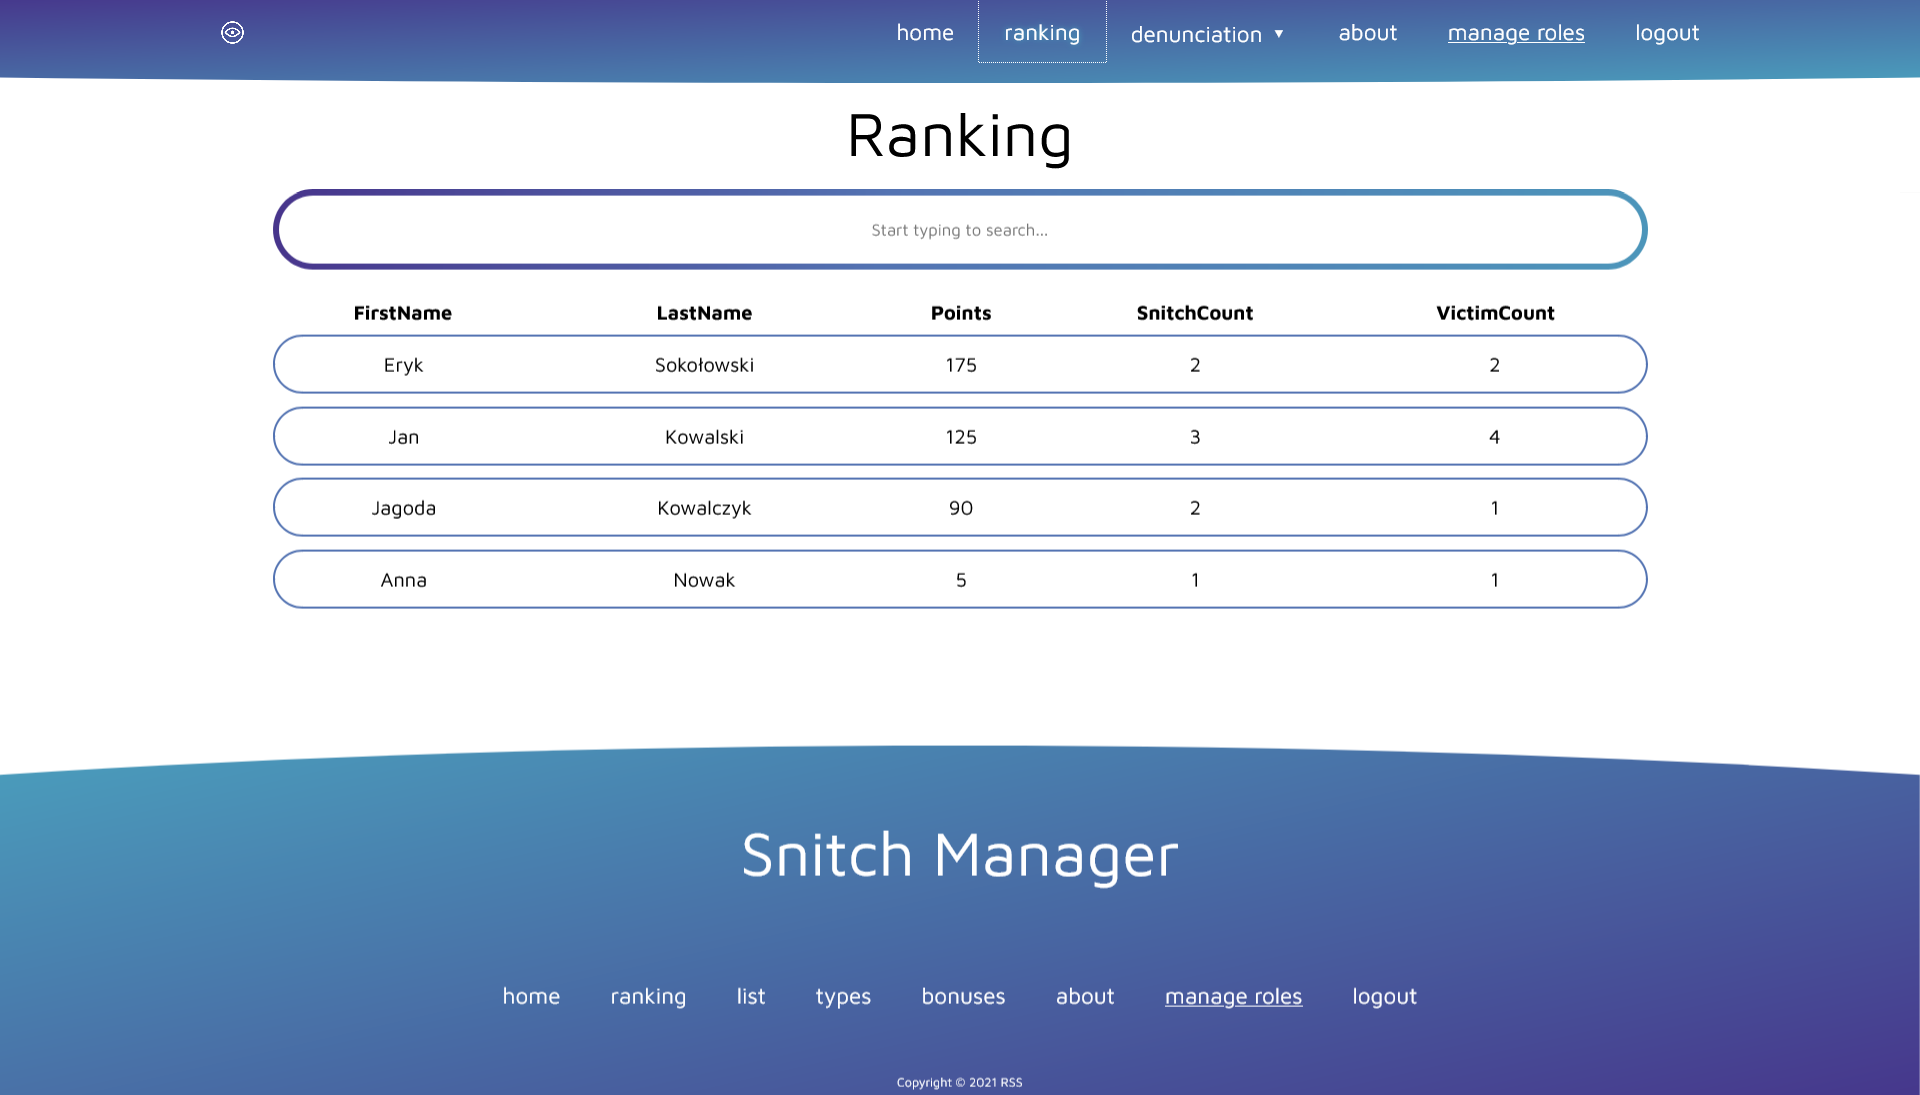The width and height of the screenshot is (1920, 1095).
Task: Click the eye logo icon
Action: point(232,33)
